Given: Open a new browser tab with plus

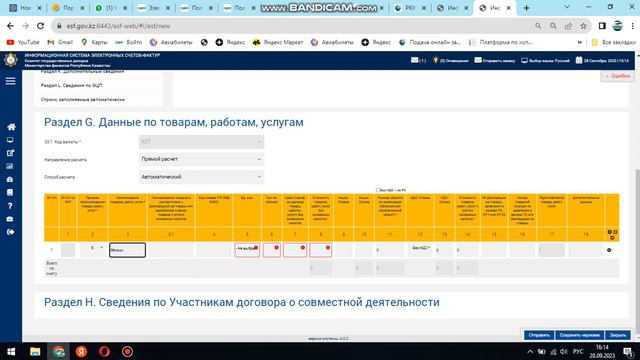Looking at the screenshot, I should (x=526, y=8).
